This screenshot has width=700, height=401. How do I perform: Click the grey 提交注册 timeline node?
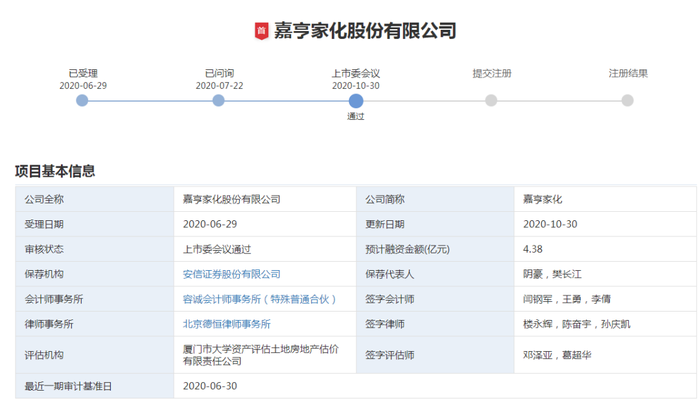coord(491,100)
